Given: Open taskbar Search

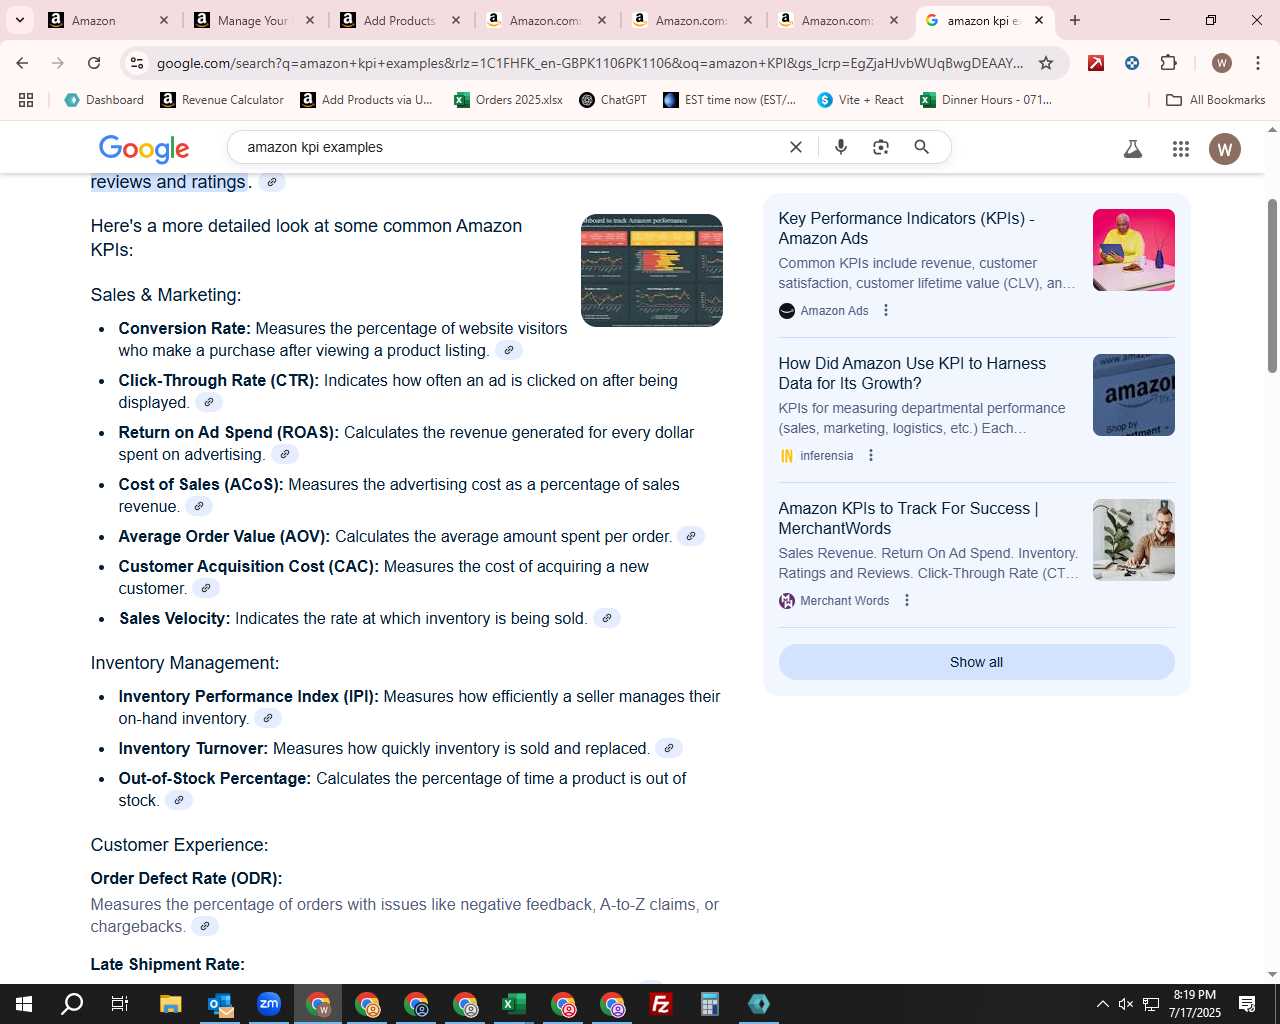Looking at the screenshot, I should pos(72,1004).
